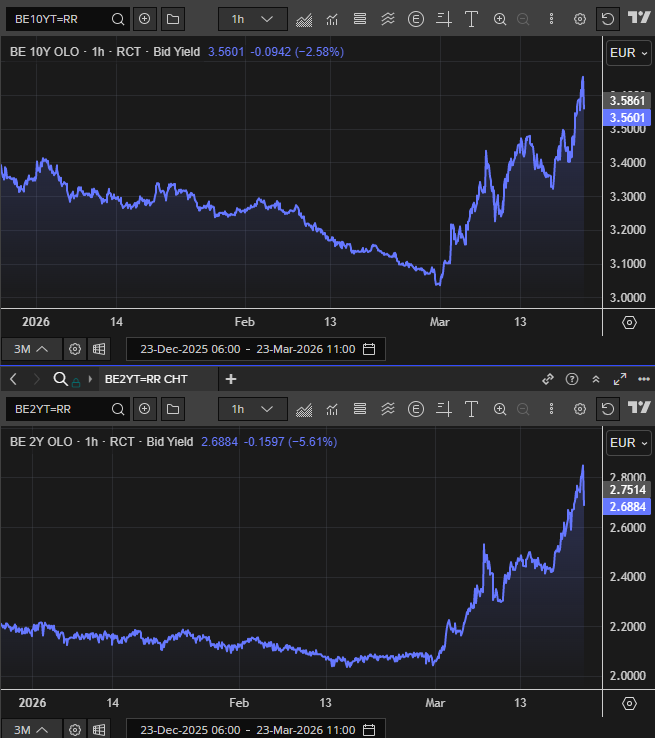Screen dimensions: 655x738
Task: Add compare symbol in bottom chart toolbar
Action: pyautogui.click(x=144, y=409)
